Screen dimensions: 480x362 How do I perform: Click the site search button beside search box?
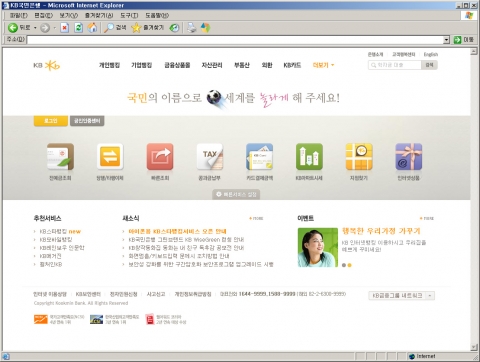click(x=429, y=65)
